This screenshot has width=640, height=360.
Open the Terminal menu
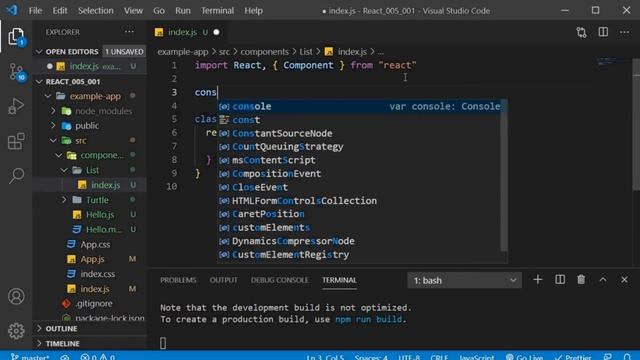tap(217, 11)
